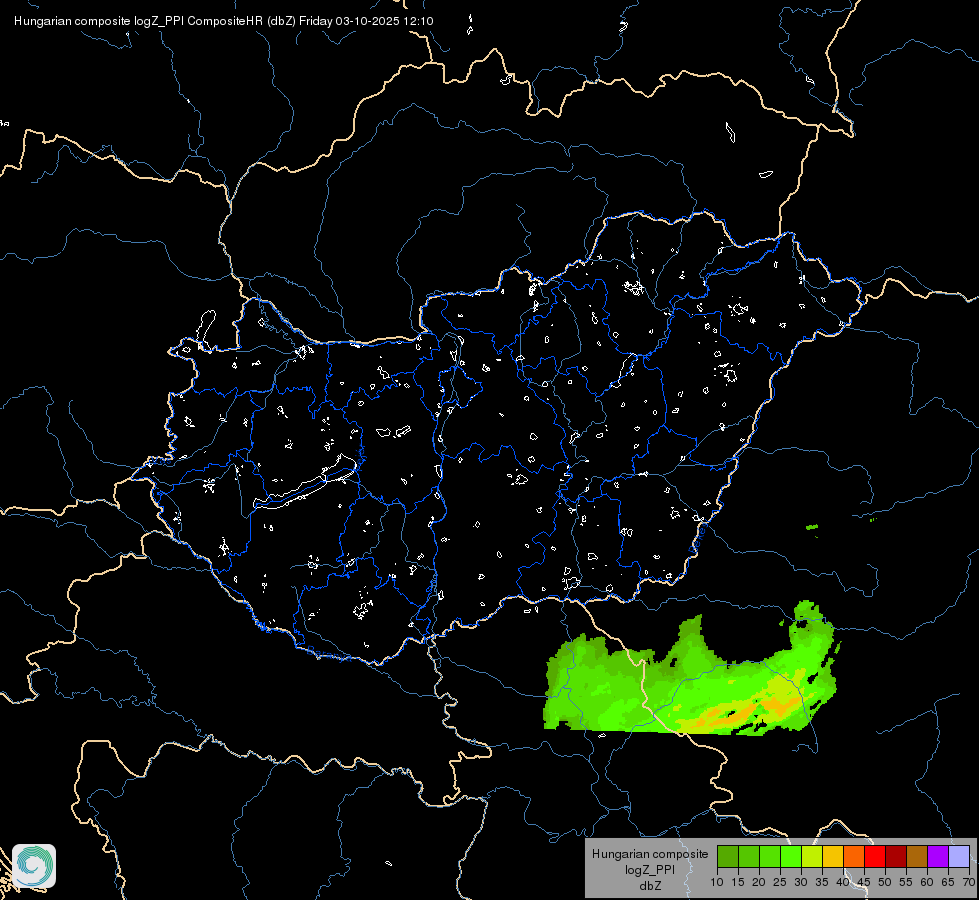This screenshot has width=979, height=900.
Task: Click the 10–15 dBZ dark green legend swatch
Action: pos(728,856)
